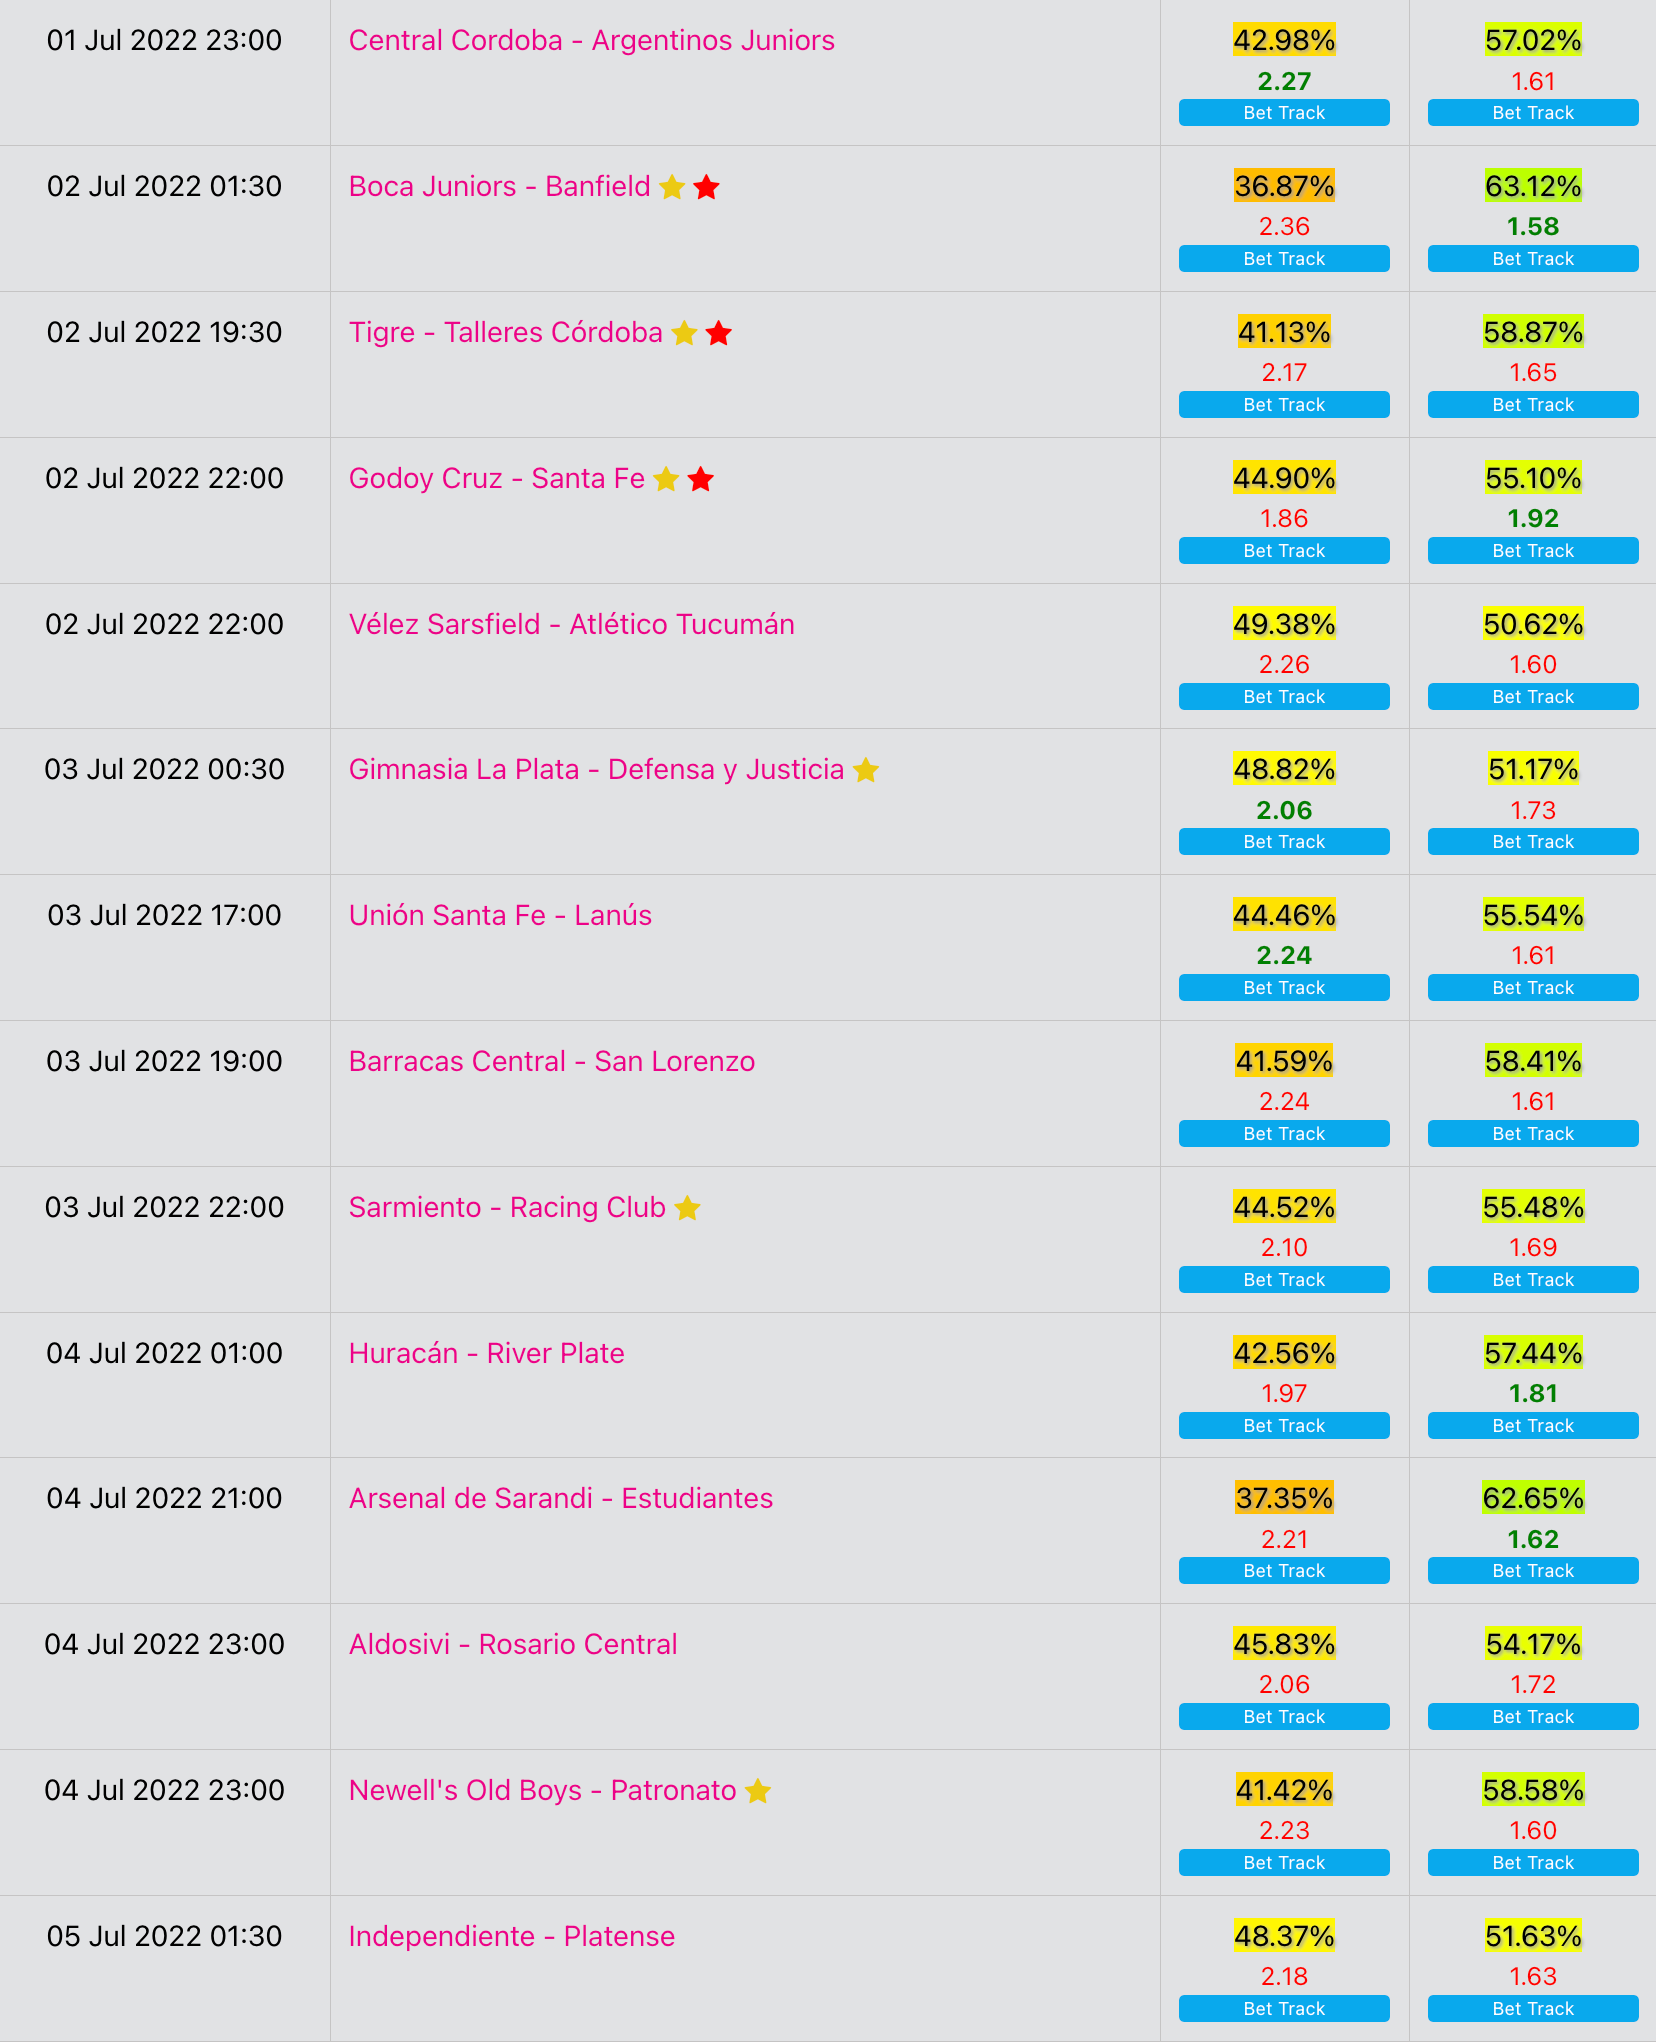1656x2042 pixels.
Task: Click Bet Track under the 2.18 odds
Action: click(x=1284, y=2009)
